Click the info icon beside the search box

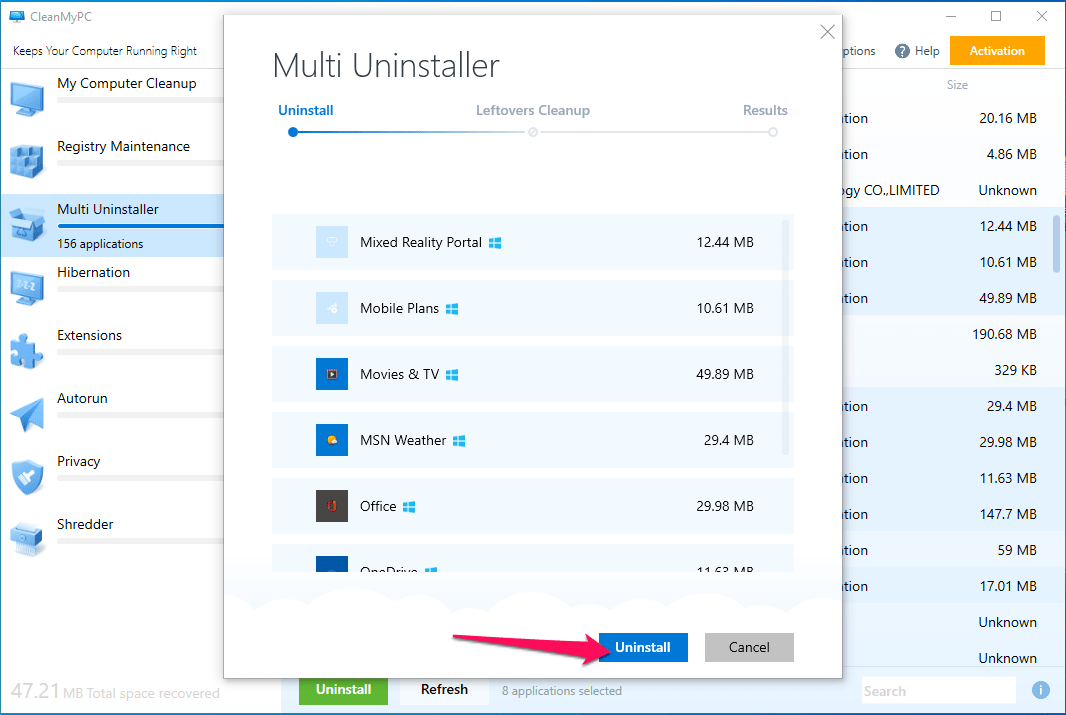click(1040, 690)
